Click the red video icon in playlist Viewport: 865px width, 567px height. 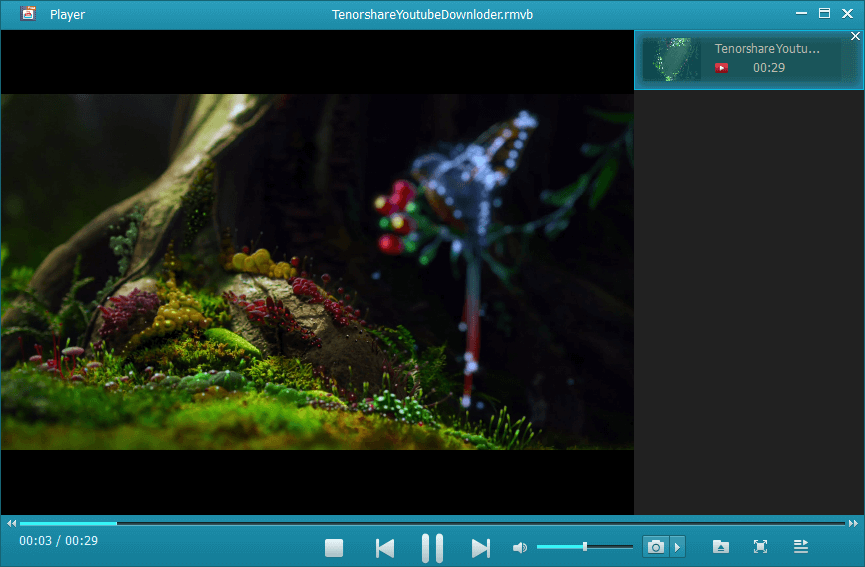(x=722, y=68)
